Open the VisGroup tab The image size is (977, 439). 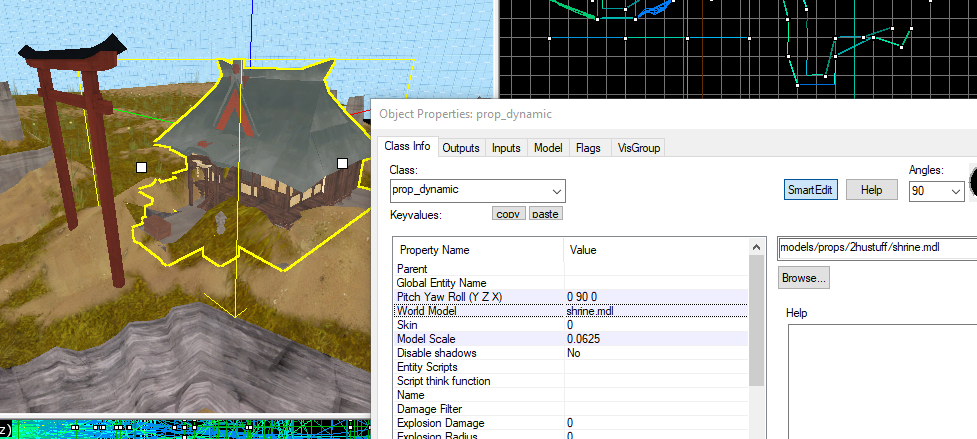[638, 148]
